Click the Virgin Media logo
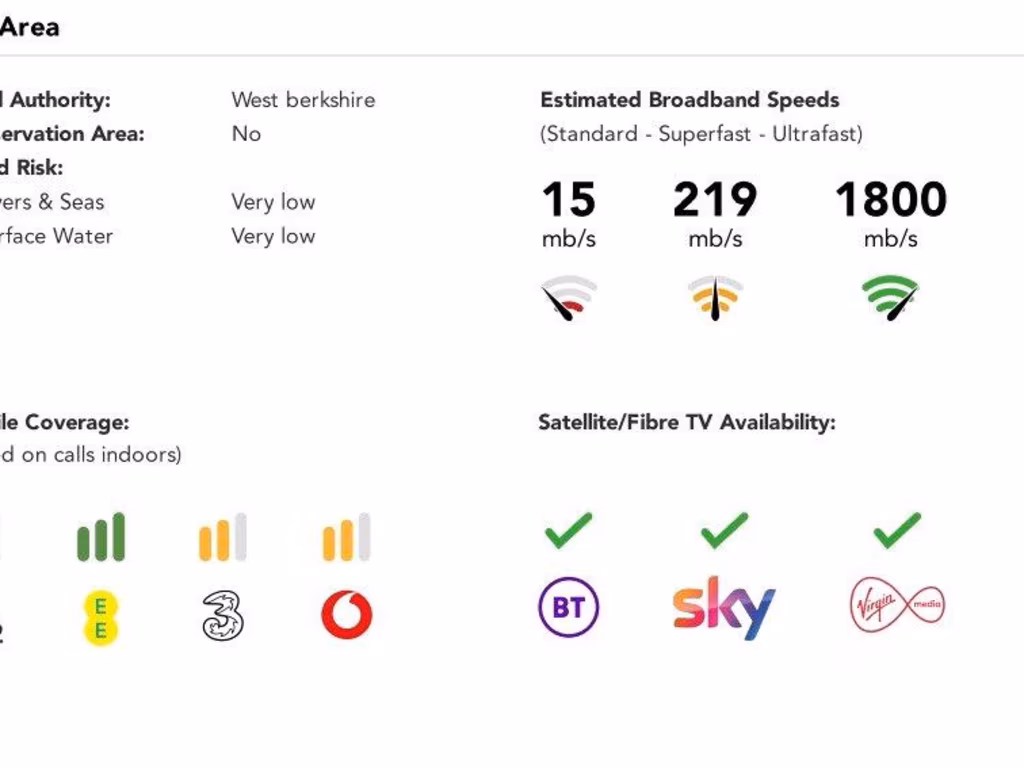Image resolution: width=1024 pixels, height=768 pixels. (x=897, y=606)
